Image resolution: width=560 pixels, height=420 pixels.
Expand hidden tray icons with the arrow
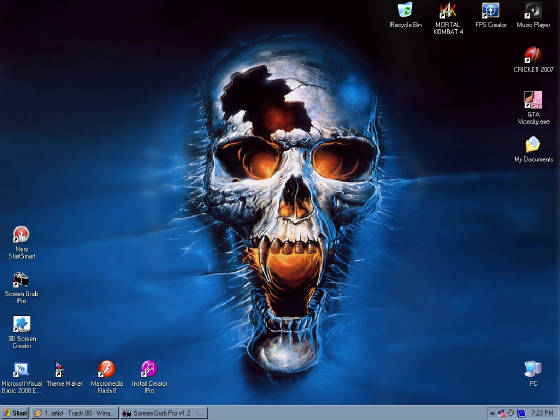pyautogui.click(x=492, y=413)
